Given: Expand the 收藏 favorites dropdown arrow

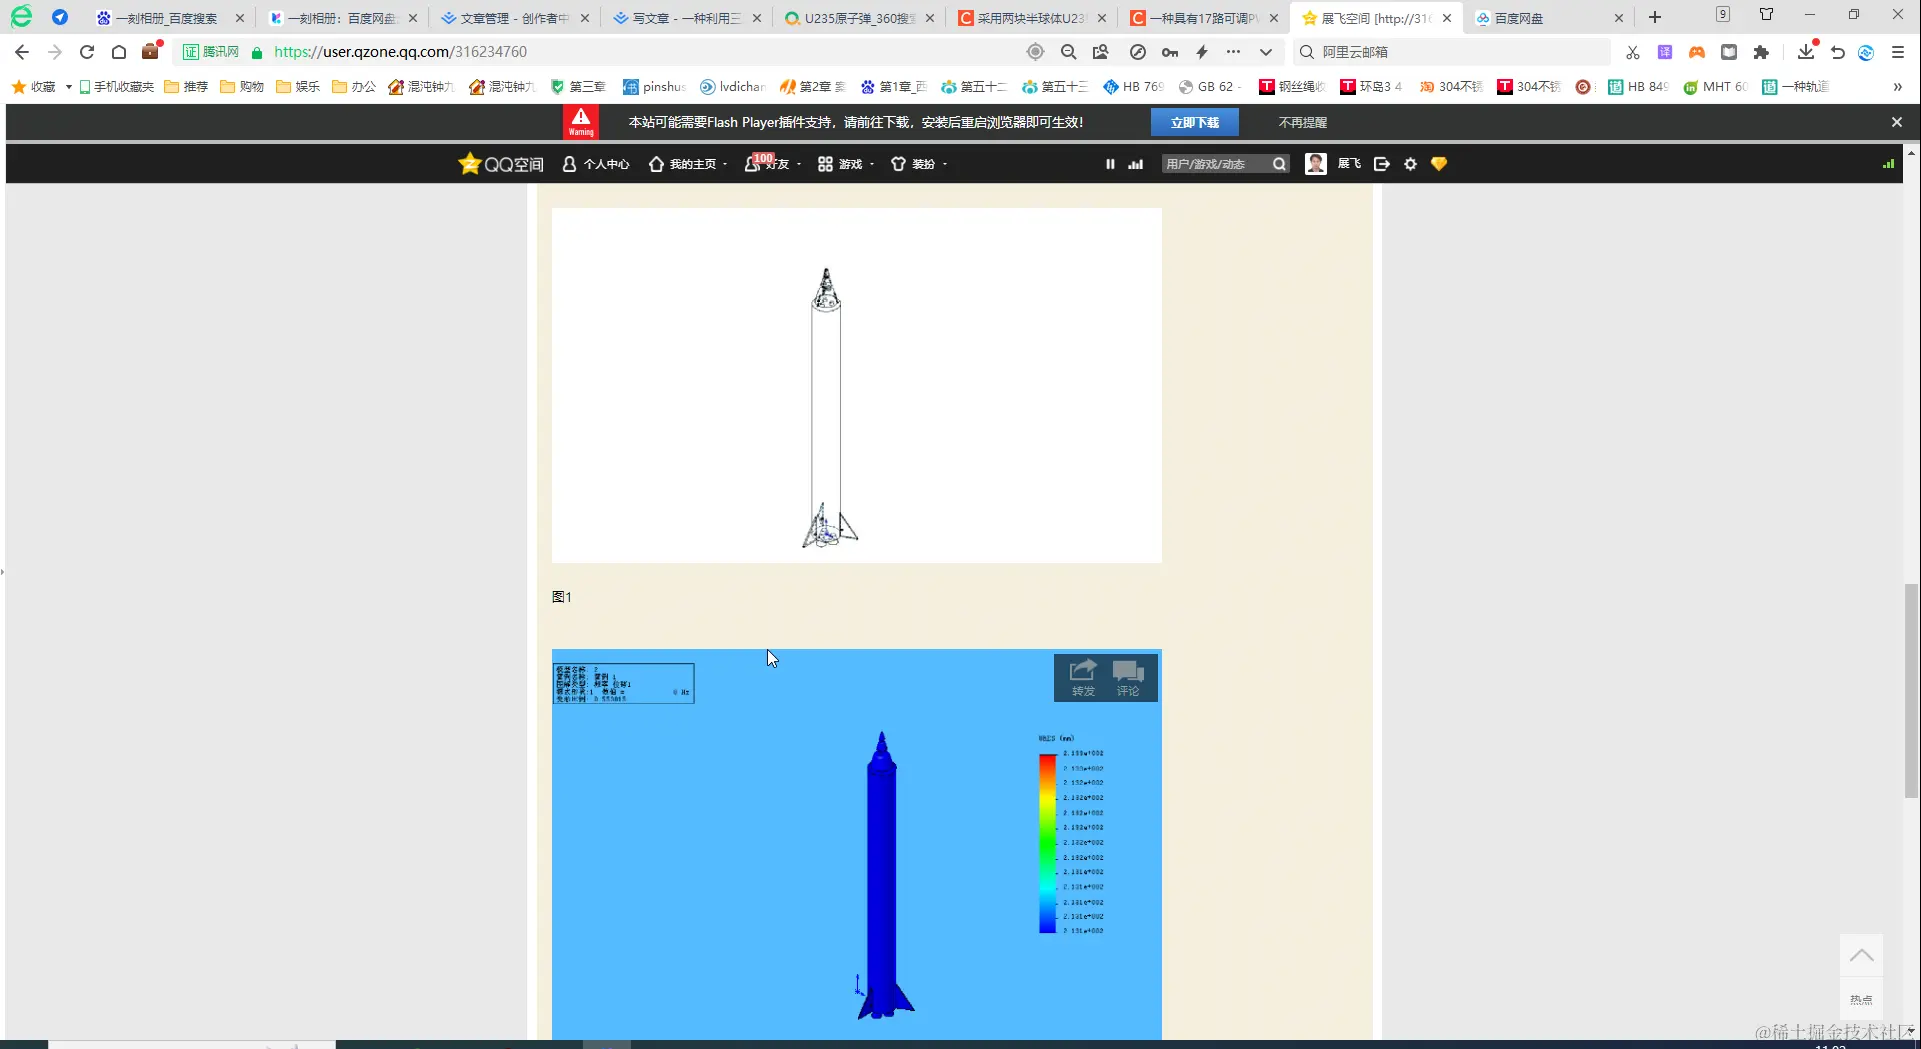Looking at the screenshot, I should point(68,87).
